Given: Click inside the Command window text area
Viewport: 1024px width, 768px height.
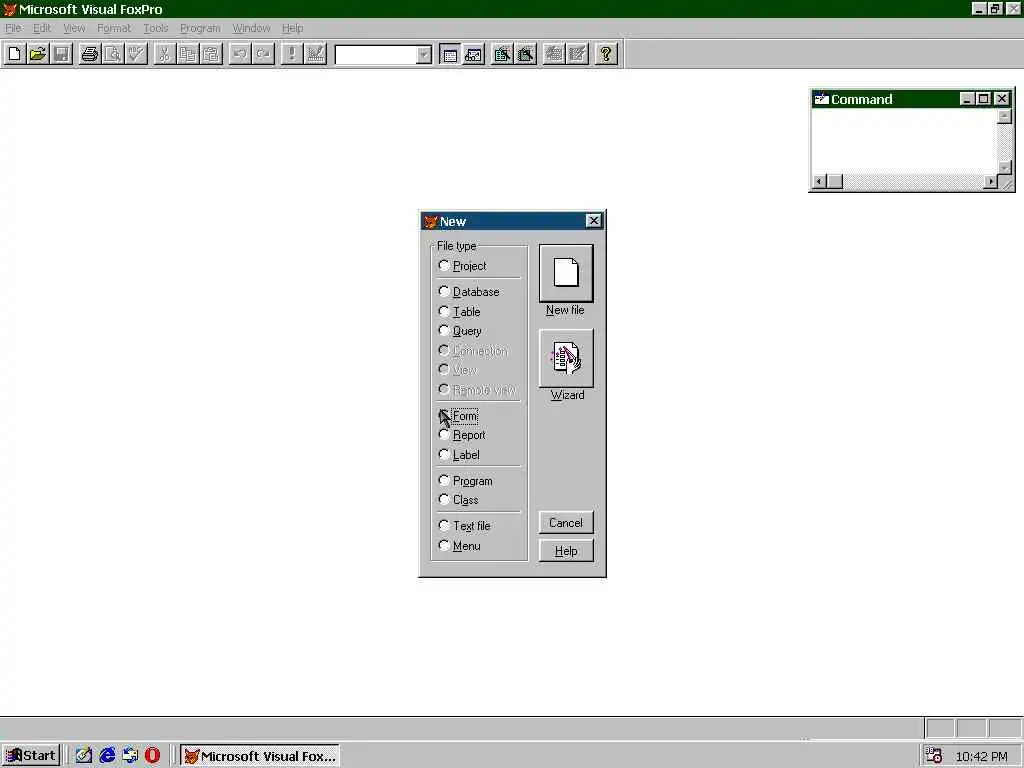Looking at the screenshot, I should pos(904,141).
